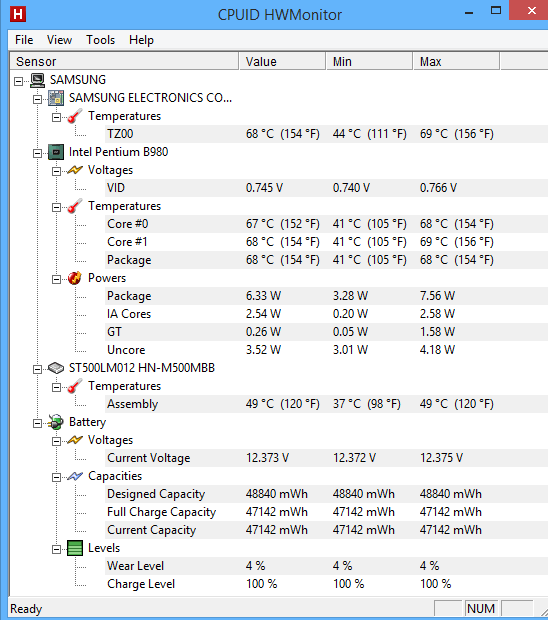548x620 pixels.
Task: Collapse the Levels node
Action: point(57,549)
